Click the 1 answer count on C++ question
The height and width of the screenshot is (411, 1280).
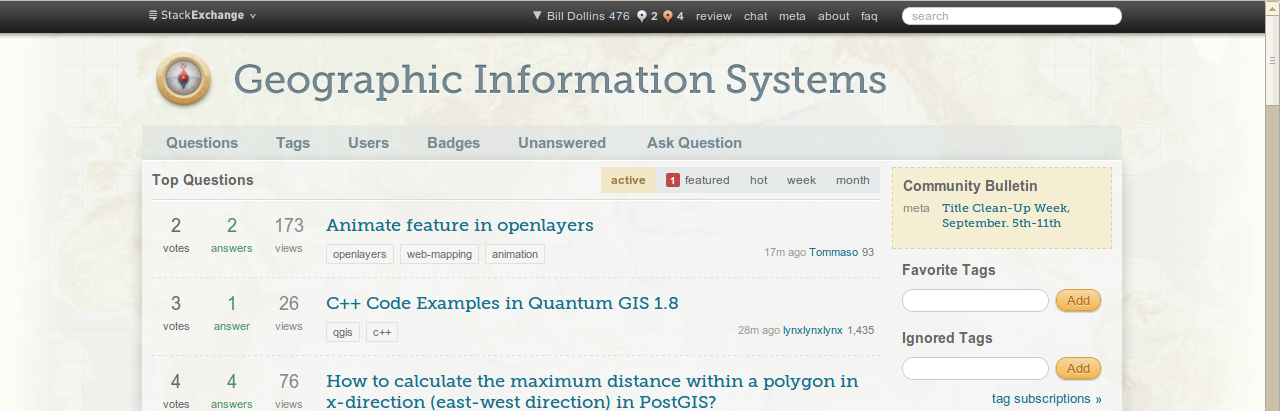pyautogui.click(x=232, y=312)
